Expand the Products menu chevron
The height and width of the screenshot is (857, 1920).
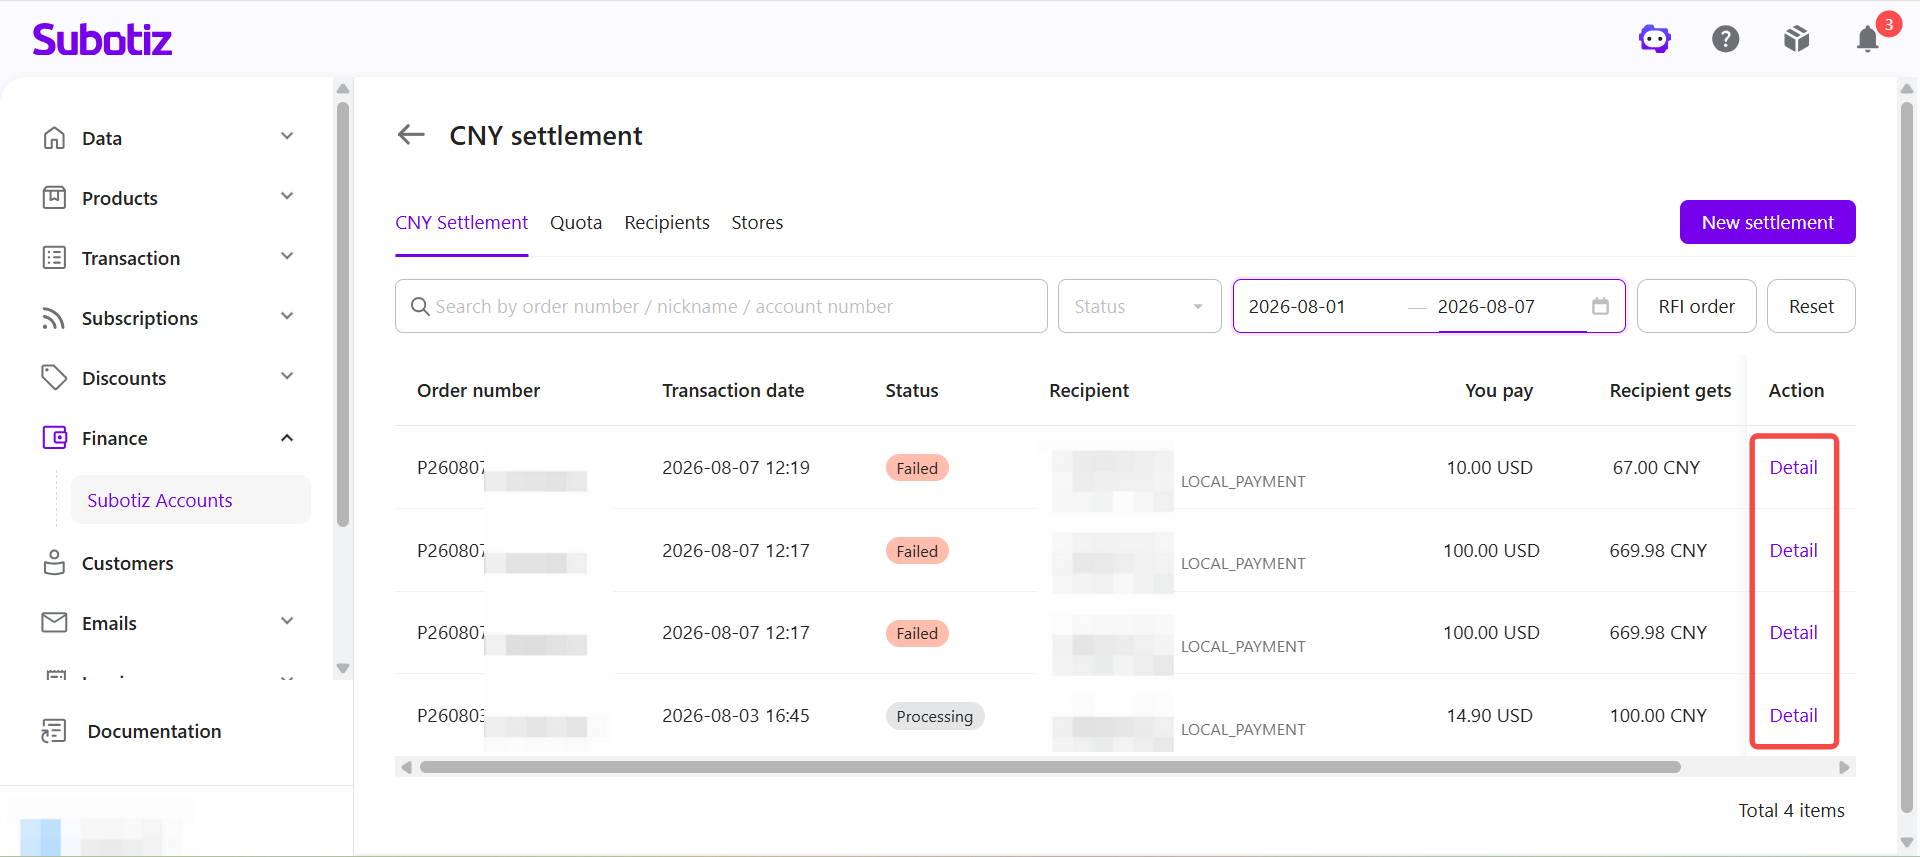coord(287,197)
